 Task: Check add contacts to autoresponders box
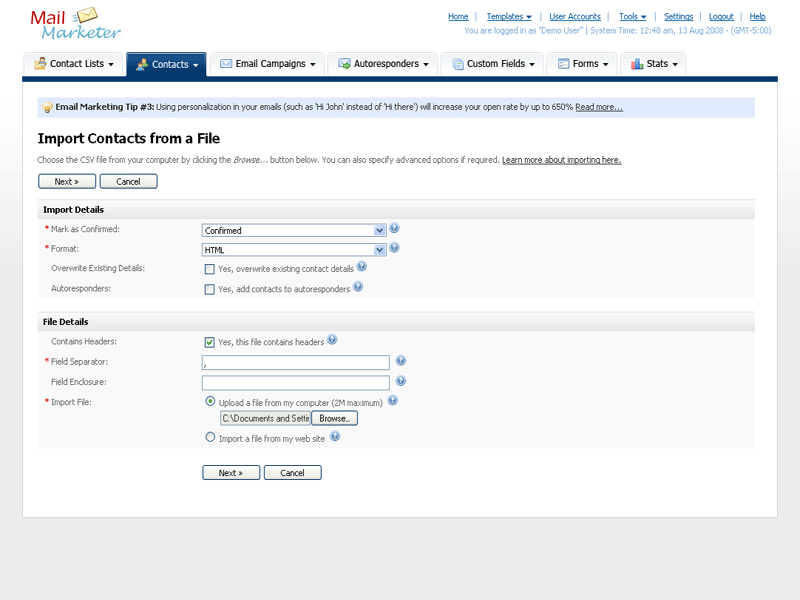(210, 289)
